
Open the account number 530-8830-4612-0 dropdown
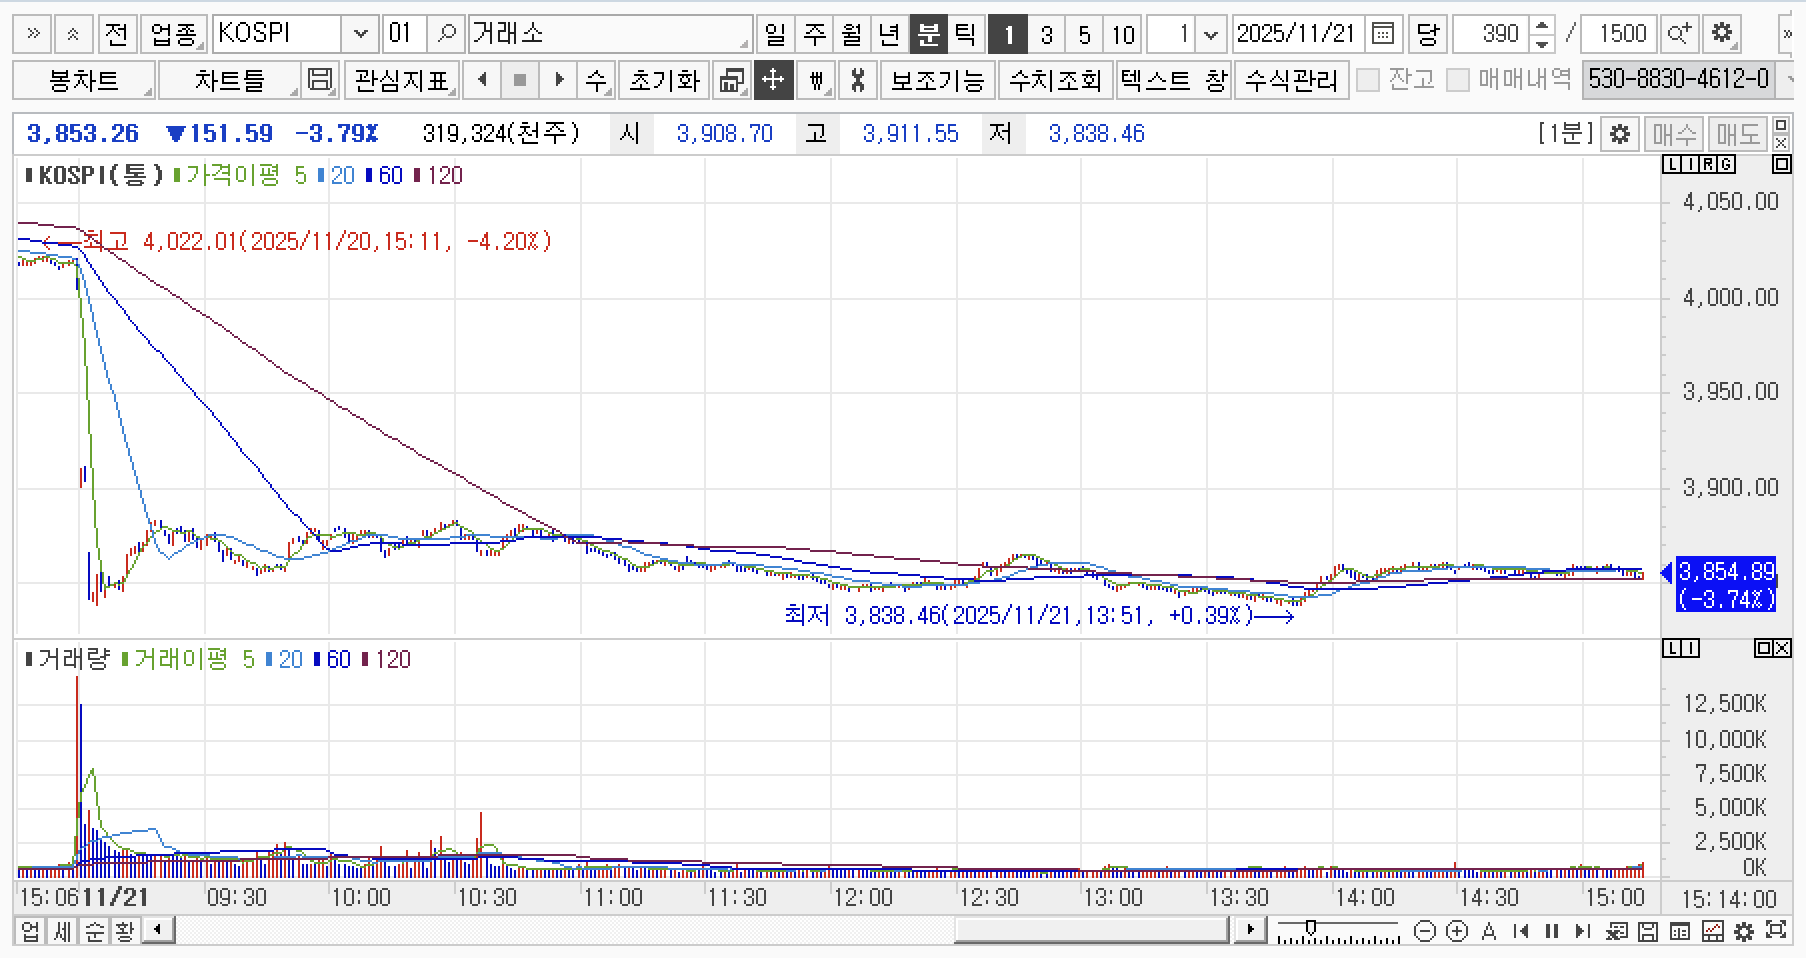(1784, 80)
